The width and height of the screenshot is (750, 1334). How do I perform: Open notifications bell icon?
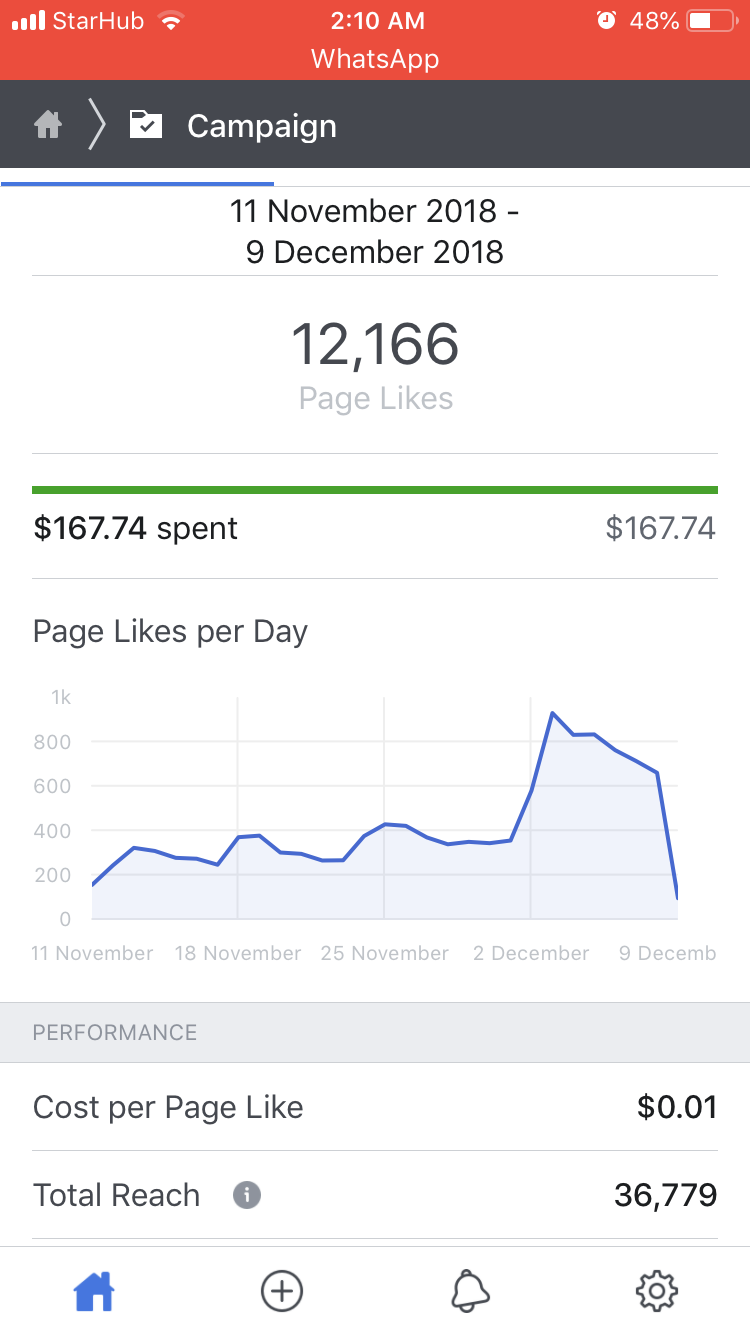[470, 1291]
